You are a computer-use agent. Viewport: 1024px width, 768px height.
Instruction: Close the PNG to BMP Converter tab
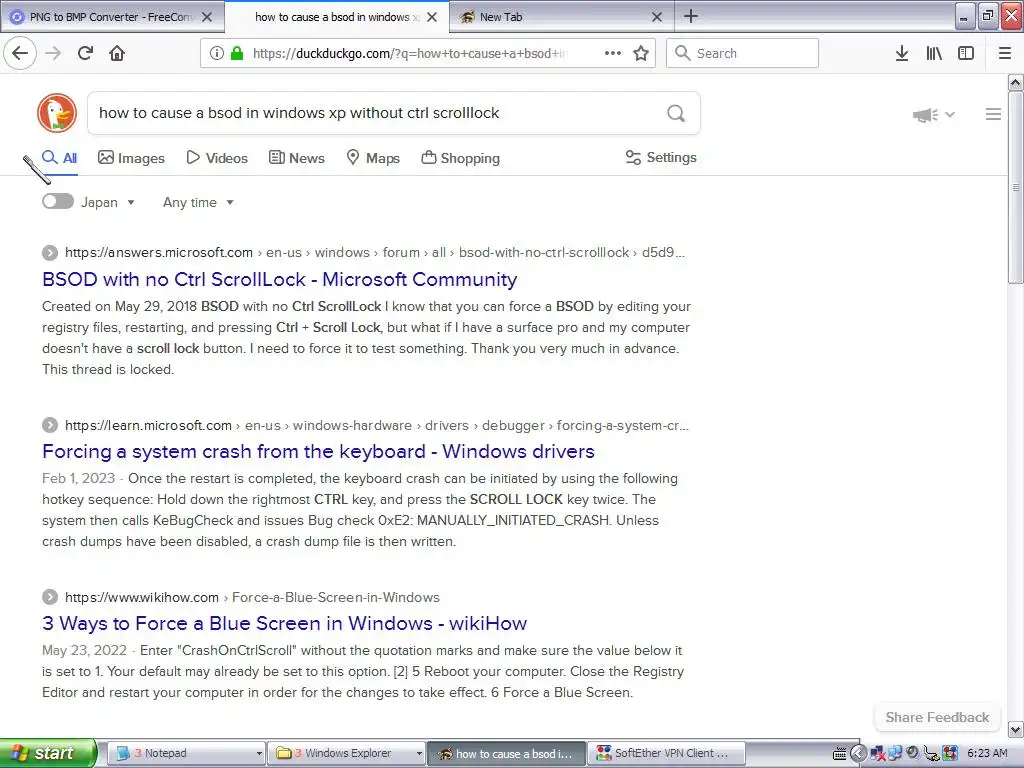coord(207,17)
